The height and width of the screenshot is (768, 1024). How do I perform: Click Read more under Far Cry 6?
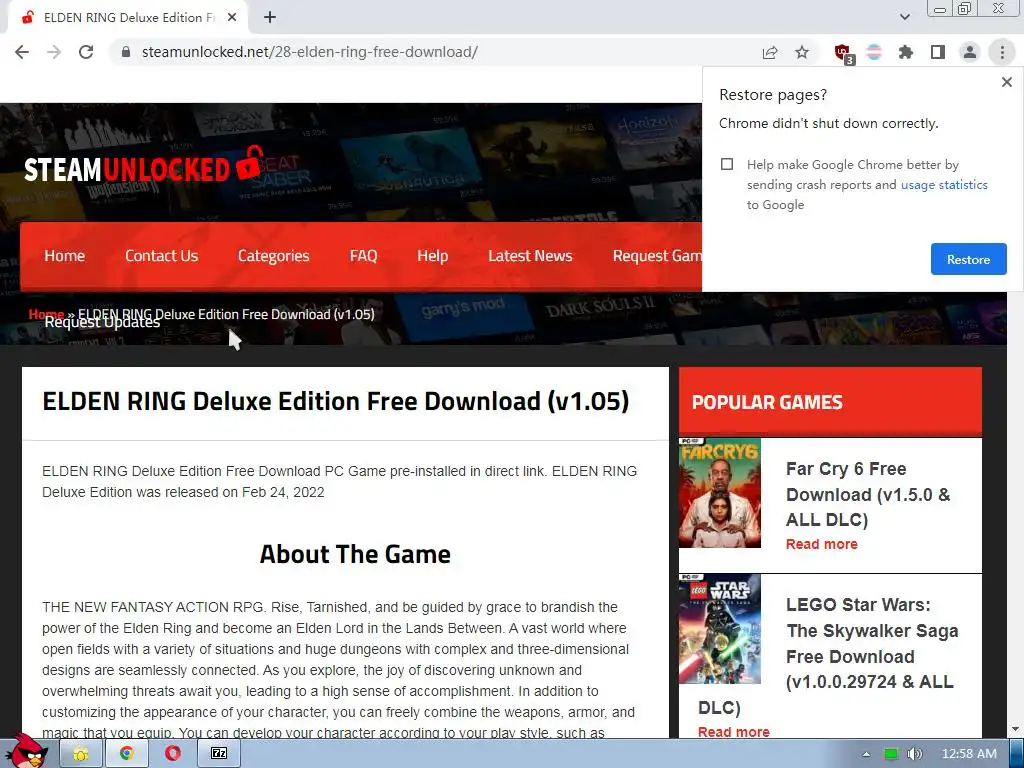tap(822, 544)
